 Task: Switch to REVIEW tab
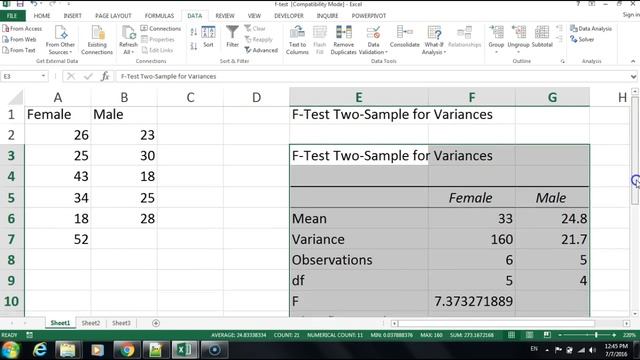225,16
